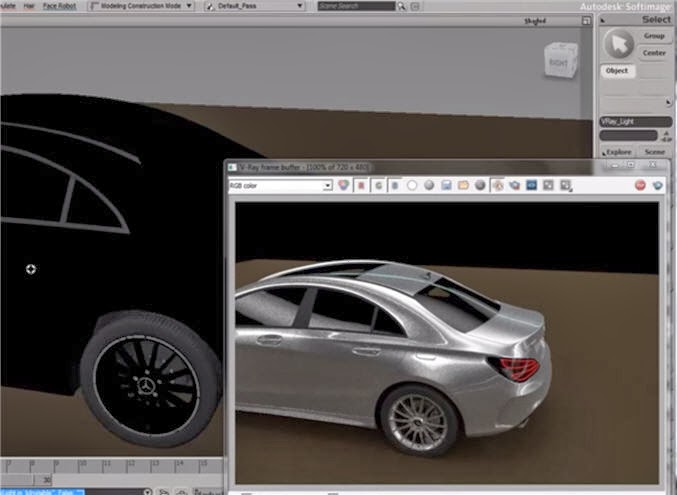Click frame 10 on the timeline
Screen dimensions: 677x495
point(83,463)
